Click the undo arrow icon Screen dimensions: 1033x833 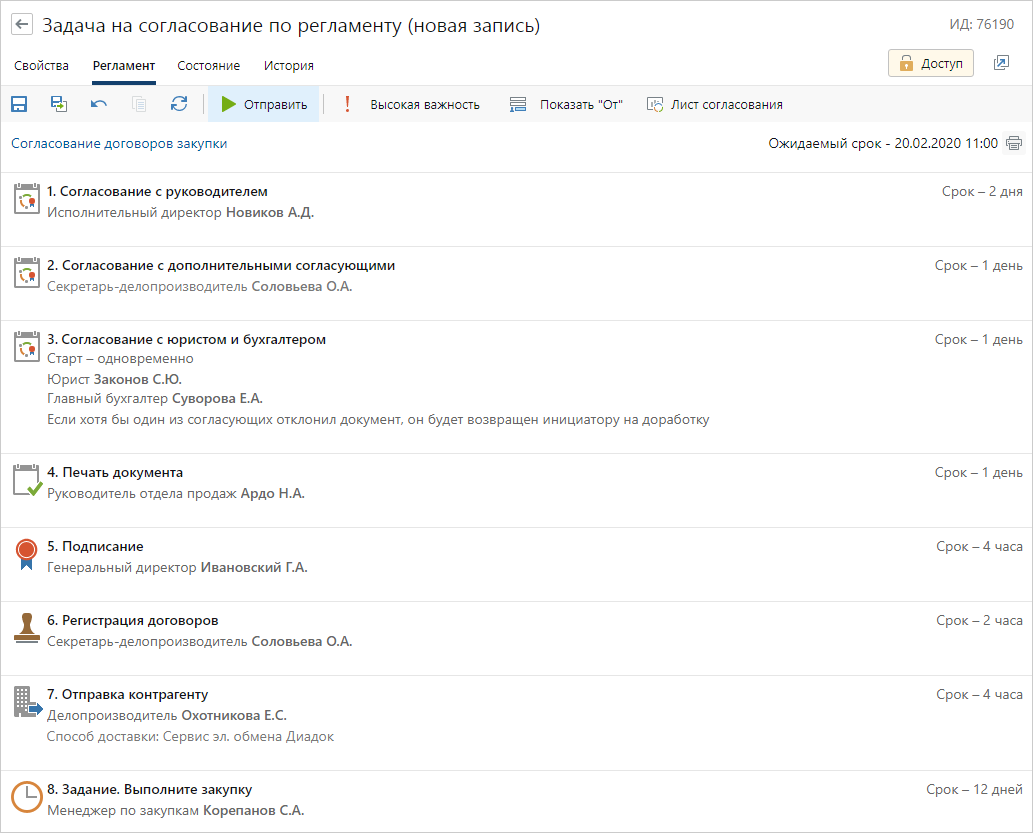[x=99, y=104]
